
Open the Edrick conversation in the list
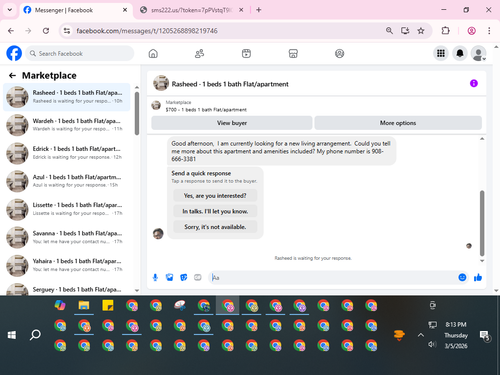67,153
